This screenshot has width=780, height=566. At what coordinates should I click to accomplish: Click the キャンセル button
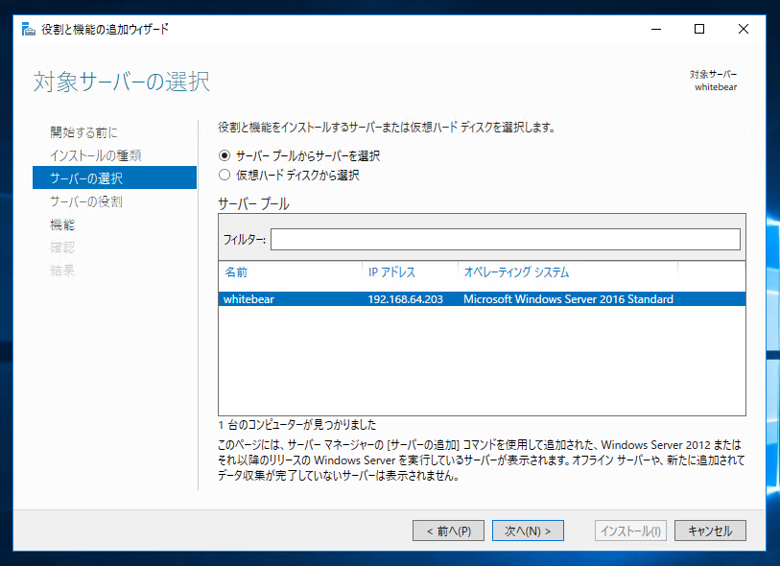710,531
